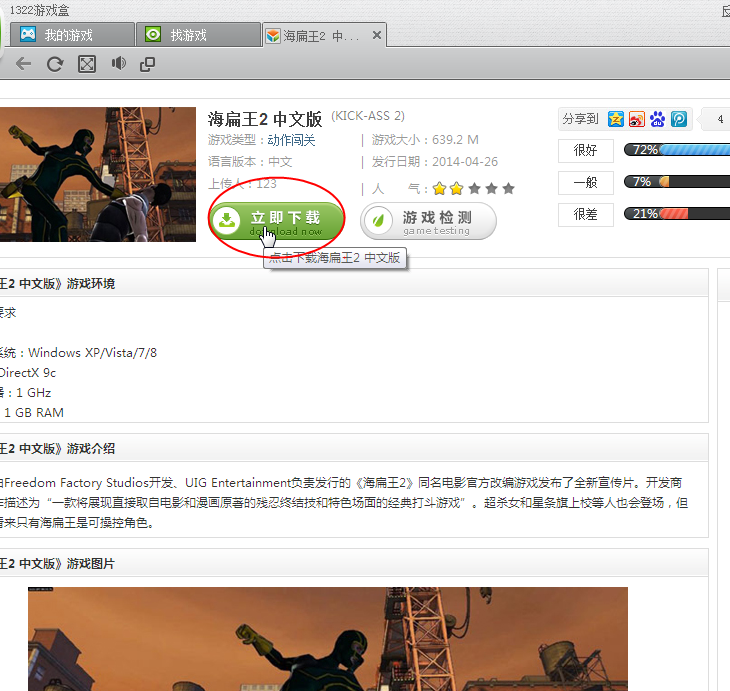Click the 海扁王2 中文版 game title
The width and height of the screenshot is (730, 691).
265,119
